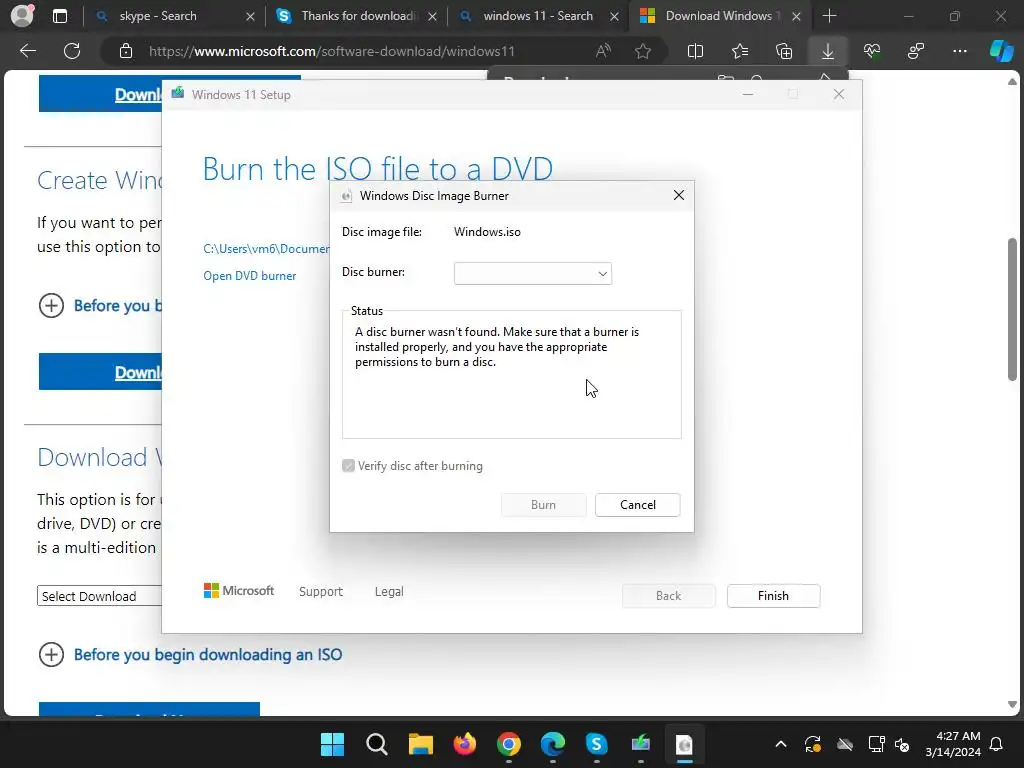This screenshot has width=1024, height=768.
Task: Click Open DVD burner link in Setup
Action: pyautogui.click(x=249, y=276)
